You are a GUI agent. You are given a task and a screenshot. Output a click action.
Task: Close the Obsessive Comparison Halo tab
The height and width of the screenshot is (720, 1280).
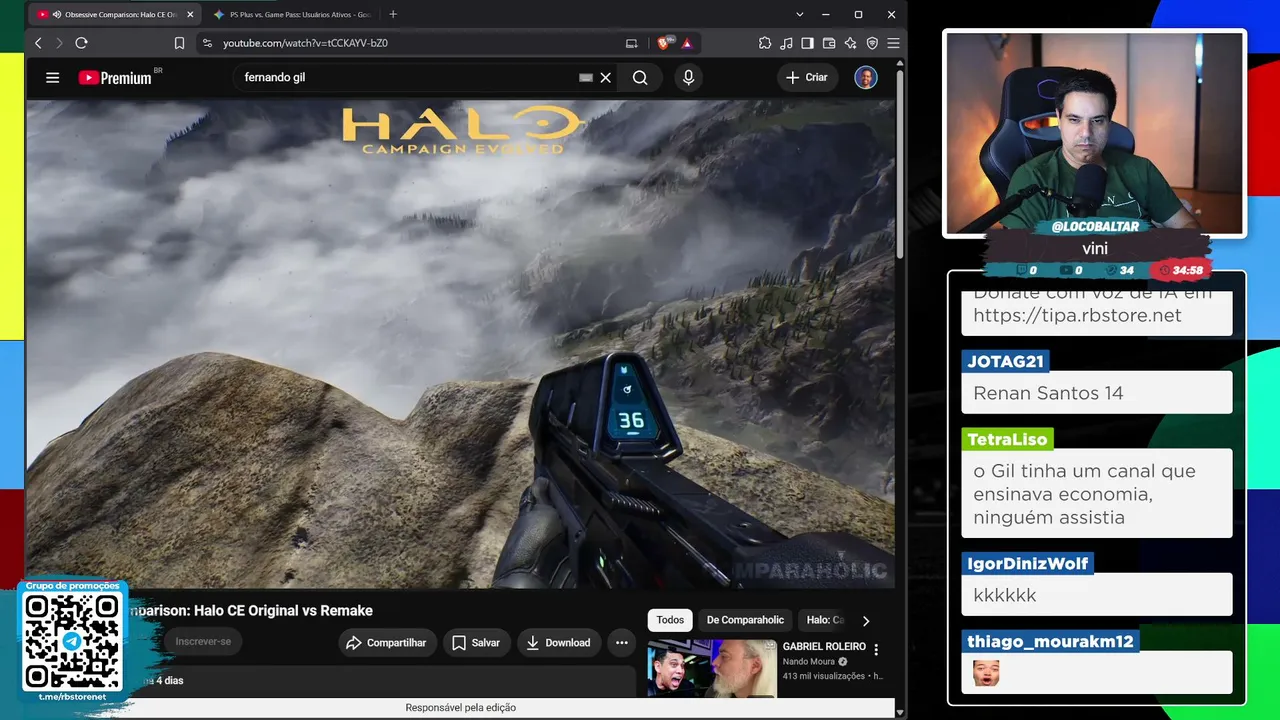point(190,15)
